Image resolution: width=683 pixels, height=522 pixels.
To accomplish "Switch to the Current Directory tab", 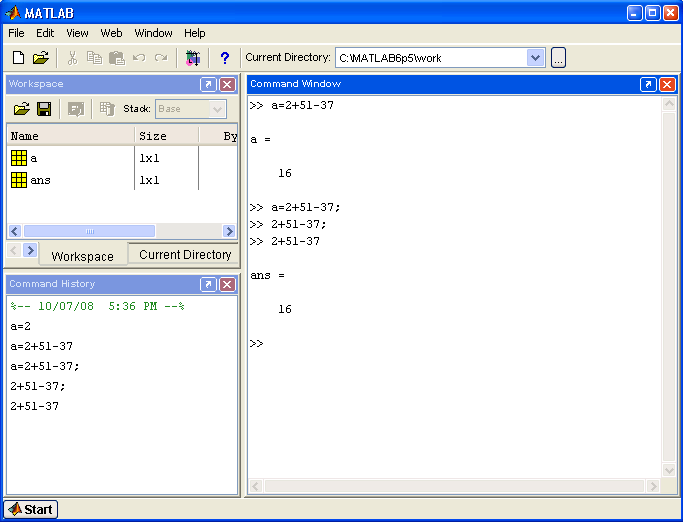I will point(185,254).
